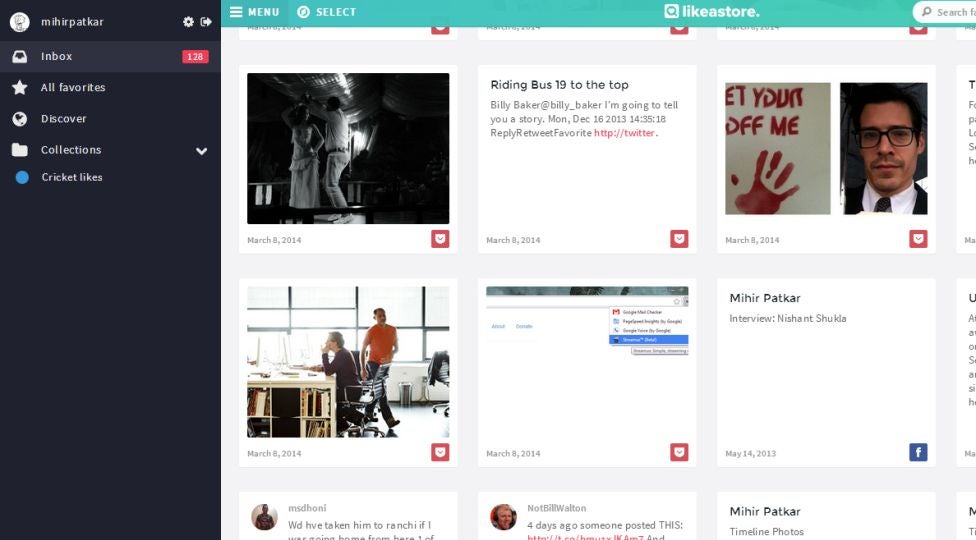
Task: Open the Discover section
Action: click(110, 119)
